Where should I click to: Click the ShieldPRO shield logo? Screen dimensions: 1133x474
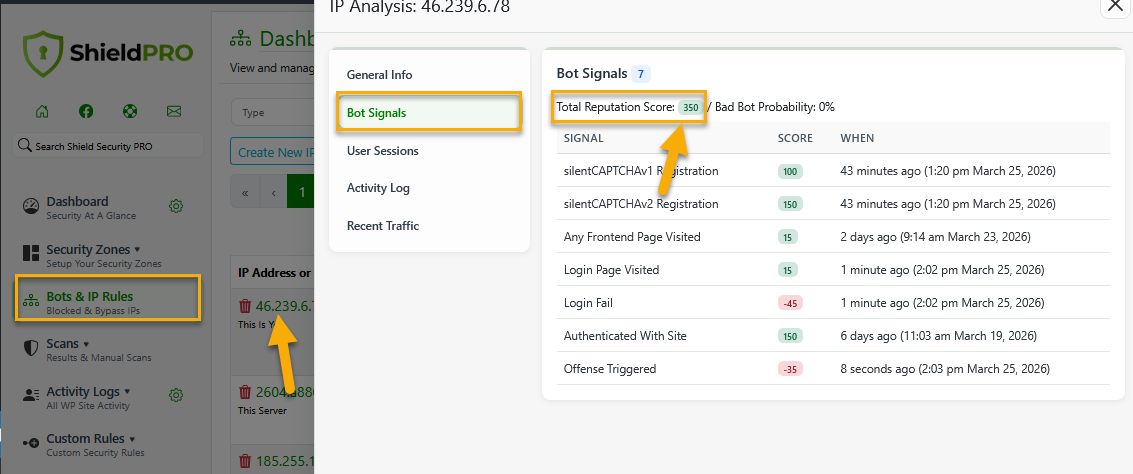42,54
